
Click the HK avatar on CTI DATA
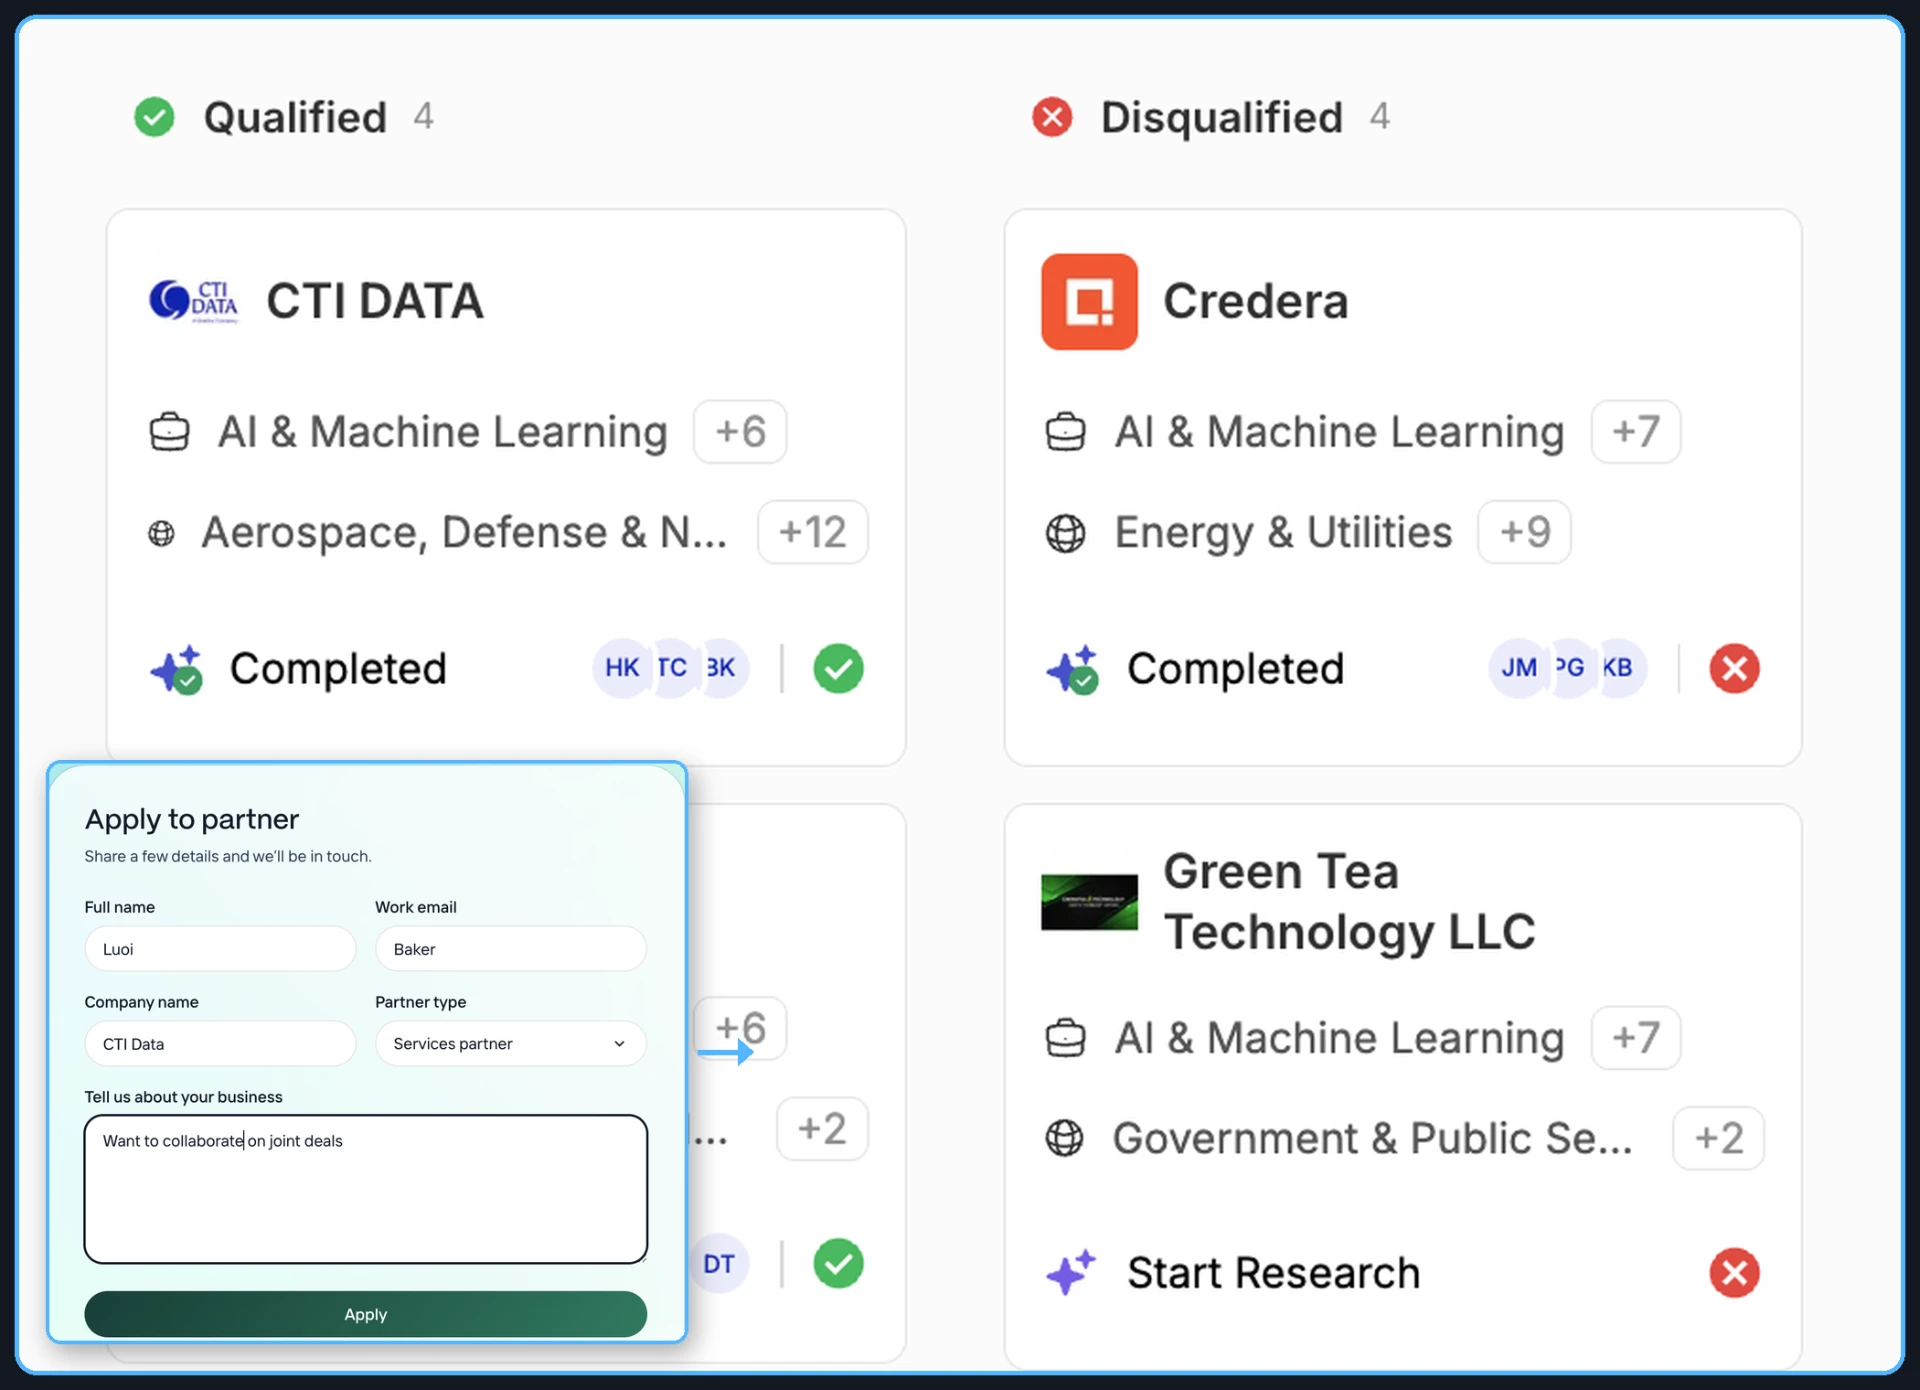pyautogui.click(x=621, y=668)
